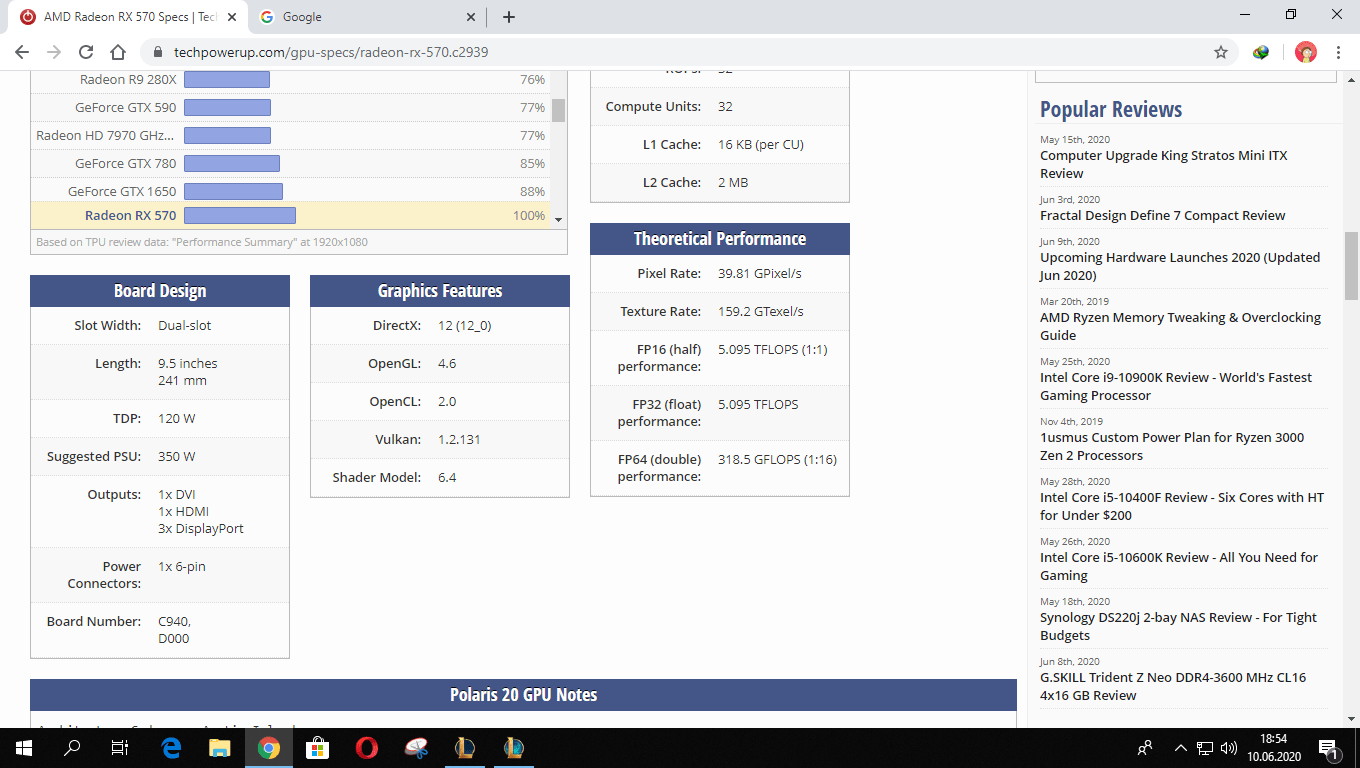Open AMD Ryzen Memory Tweaking & Overclocking Guide
This screenshot has width=1360, height=768.
click(1180, 326)
